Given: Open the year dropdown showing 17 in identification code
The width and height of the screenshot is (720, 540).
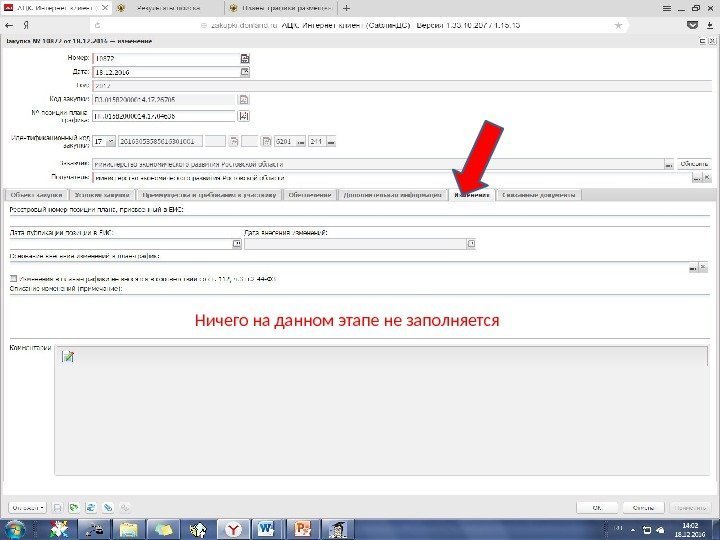Looking at the screenshot, I should (111, 141).
